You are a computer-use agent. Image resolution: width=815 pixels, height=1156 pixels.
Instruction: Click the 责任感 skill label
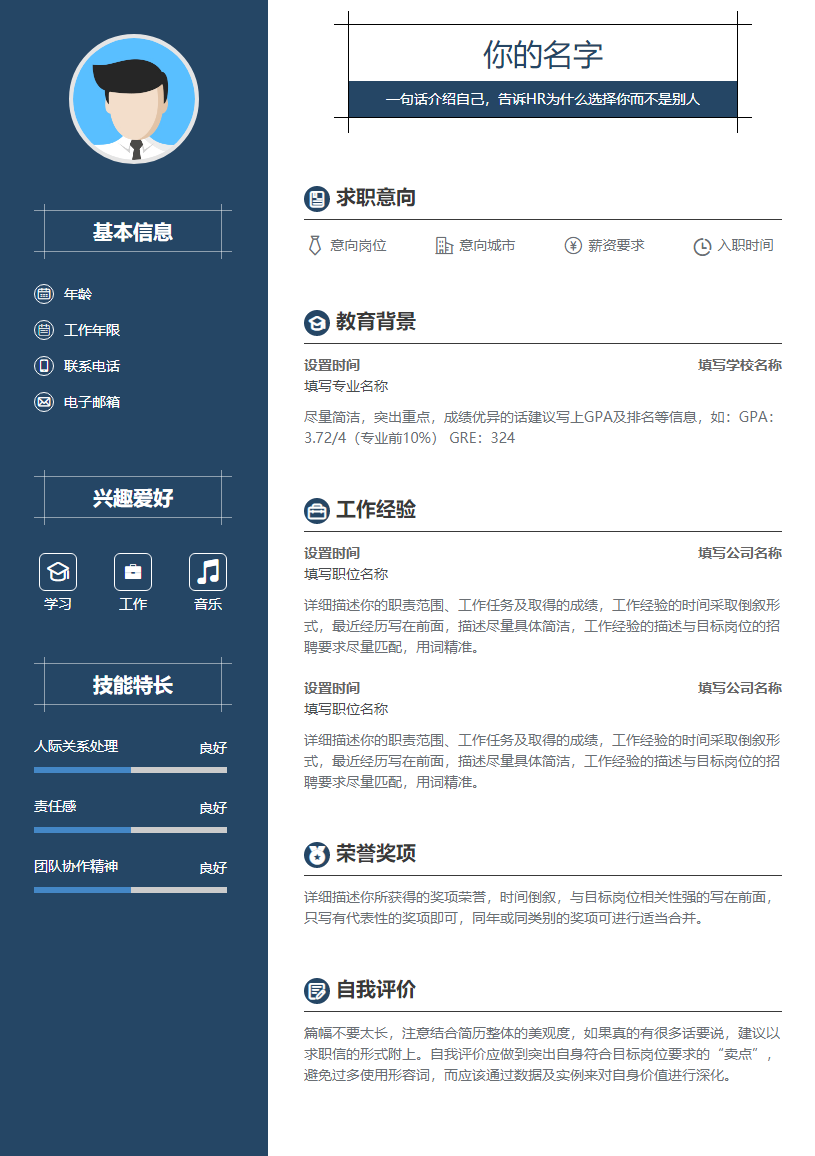pyautogui.click(x=55, y=807)
